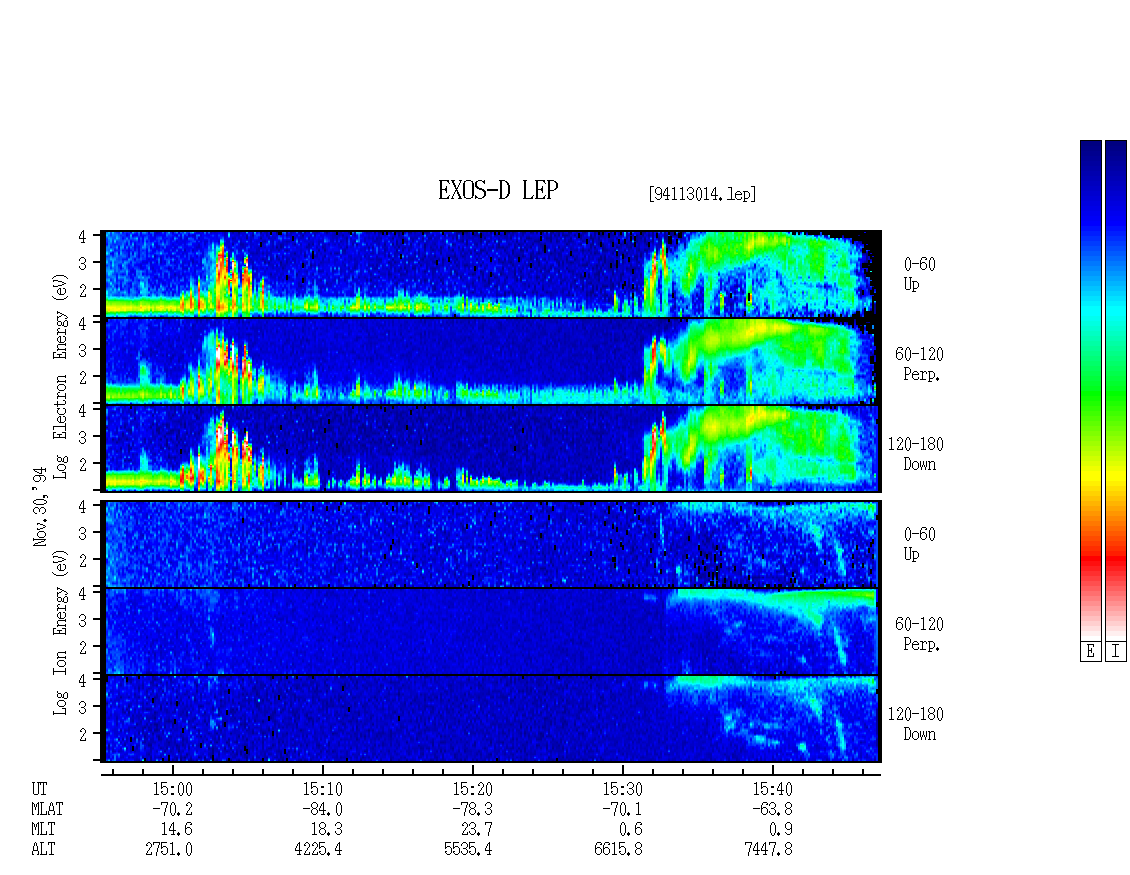This screenshot has height=875, width=1130.
Task: Click the electron 120-180 Down spectrogram panel
Action: 493,448
